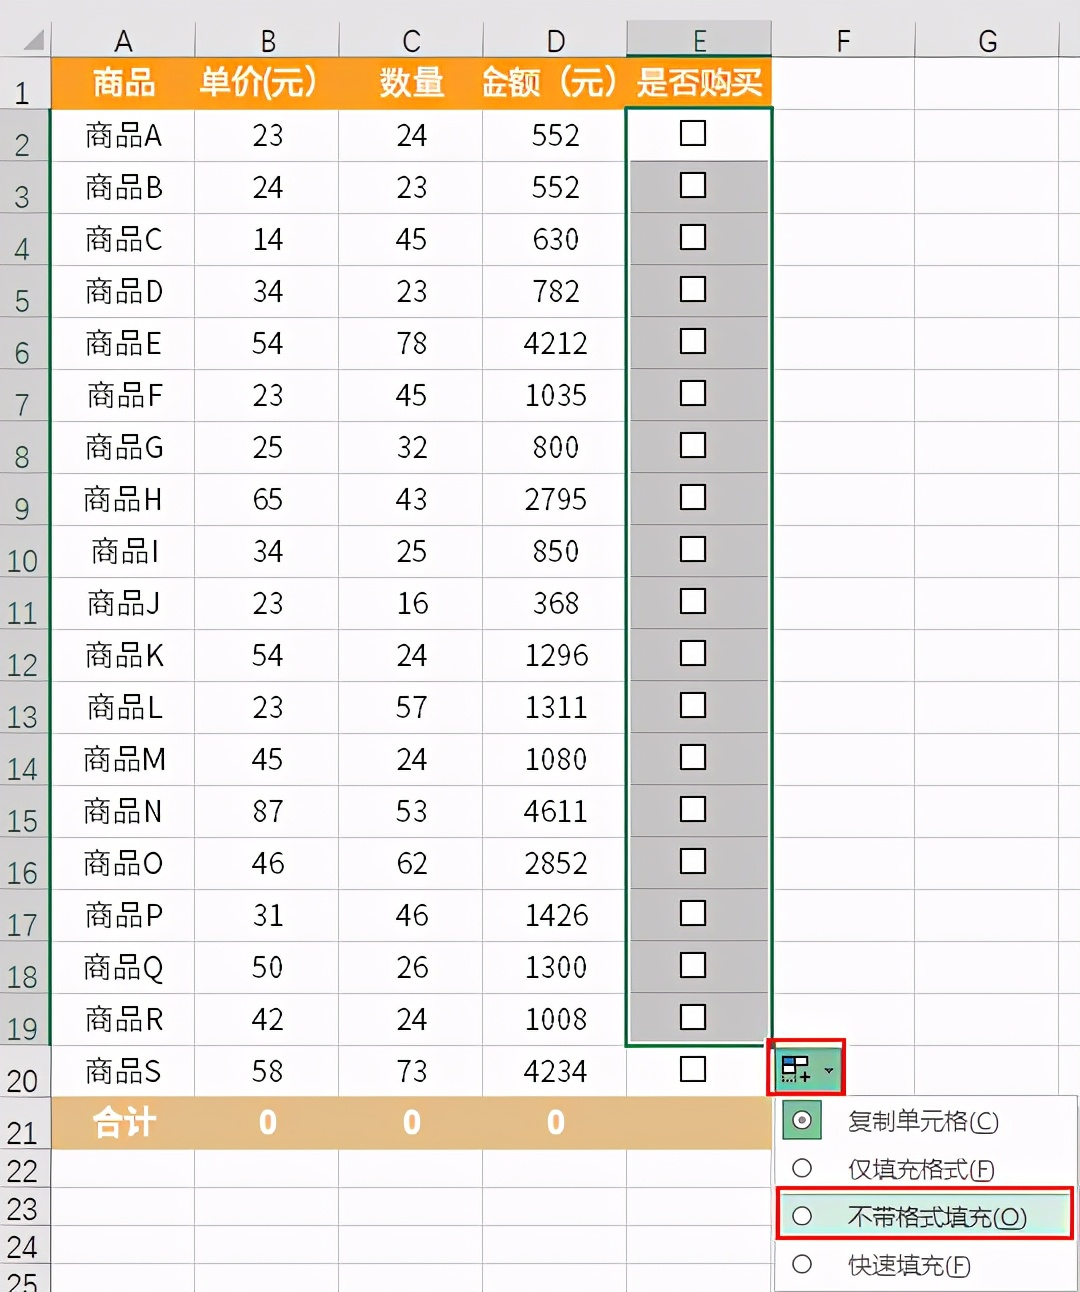Select the total unit price cell in column B
This screenshot has width=1080, height=1292.
point(267,1123)
